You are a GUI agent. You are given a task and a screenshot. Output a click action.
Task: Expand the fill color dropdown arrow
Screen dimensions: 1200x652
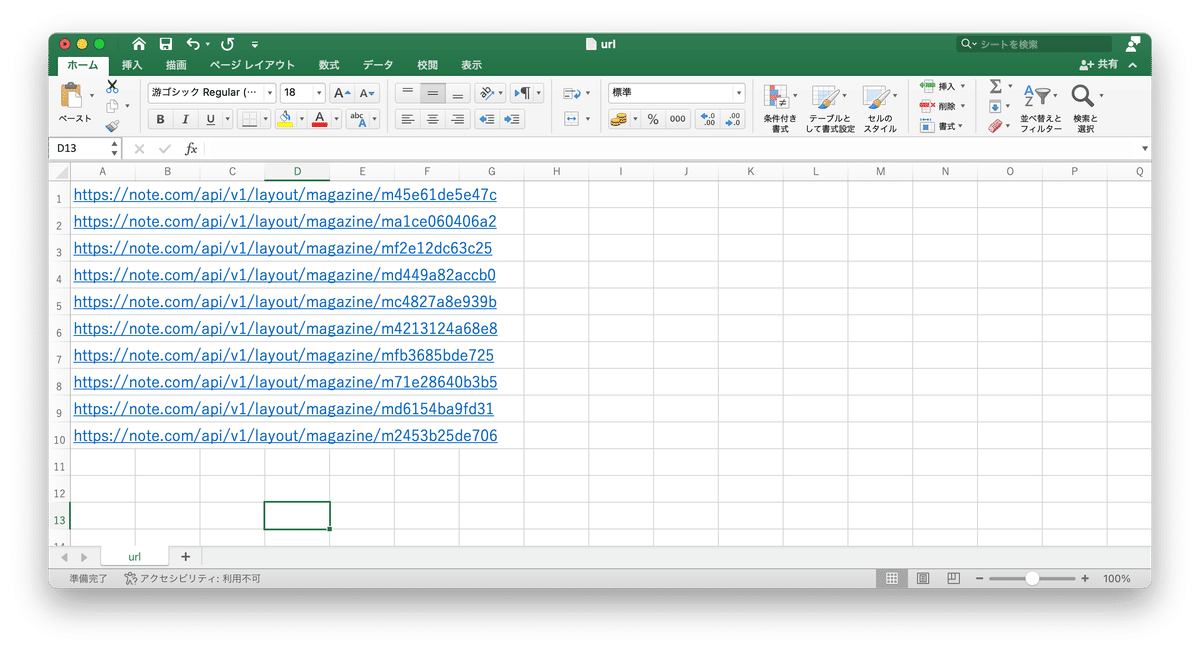point(301,119)
